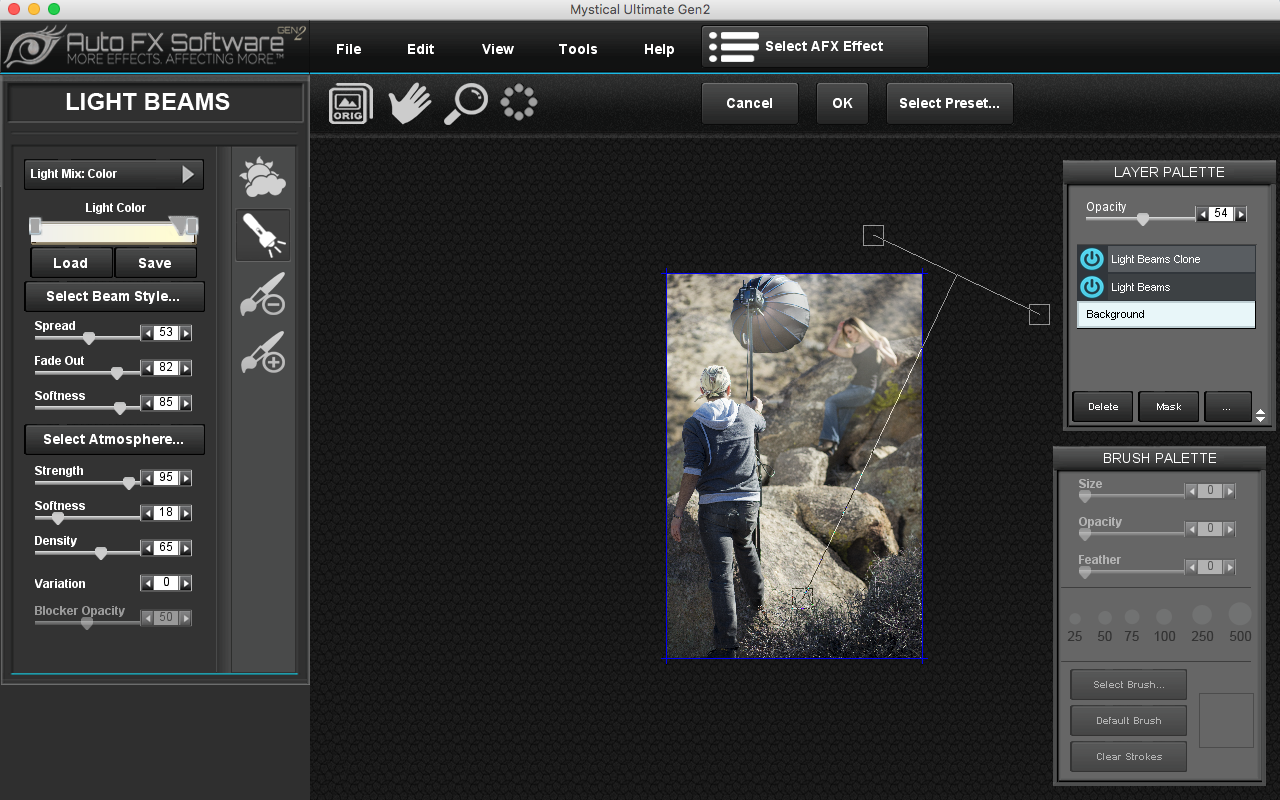Select the Zoom magnifier tool
The height and width of the screenshot is (800, 1280).
point(465,103)
